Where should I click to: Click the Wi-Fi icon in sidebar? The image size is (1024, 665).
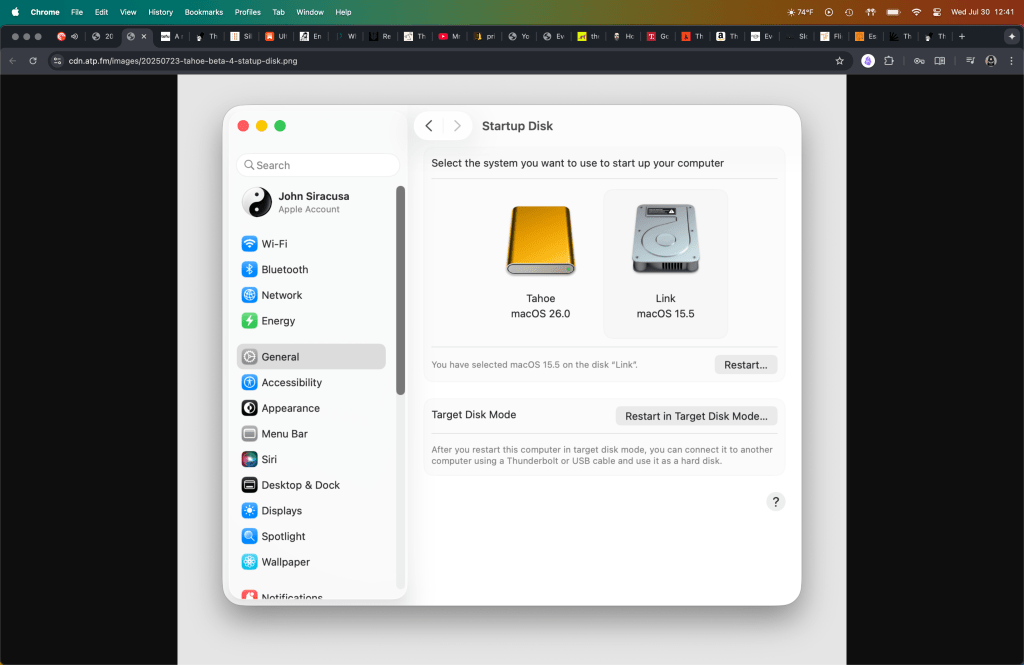pyautogui.click(x=249, y=244)
